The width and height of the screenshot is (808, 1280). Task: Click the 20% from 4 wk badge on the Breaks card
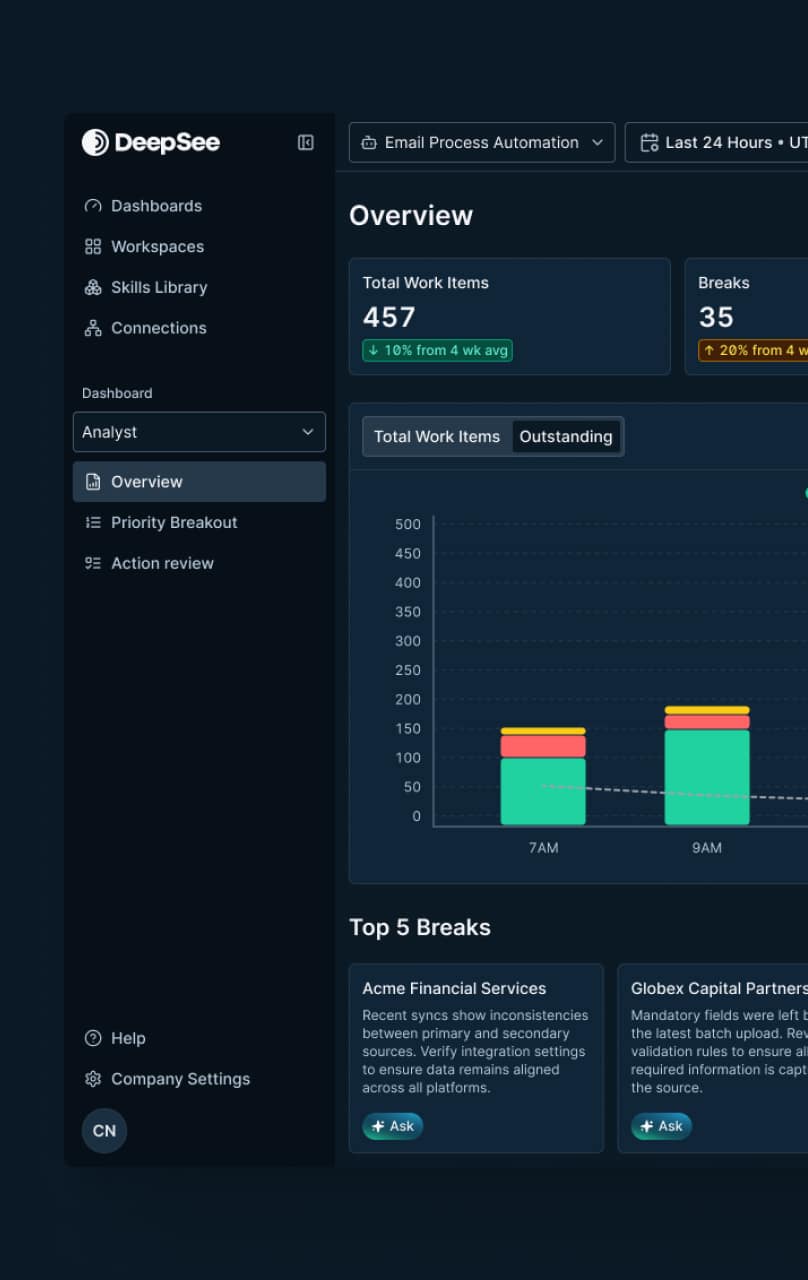coord(753,350)
